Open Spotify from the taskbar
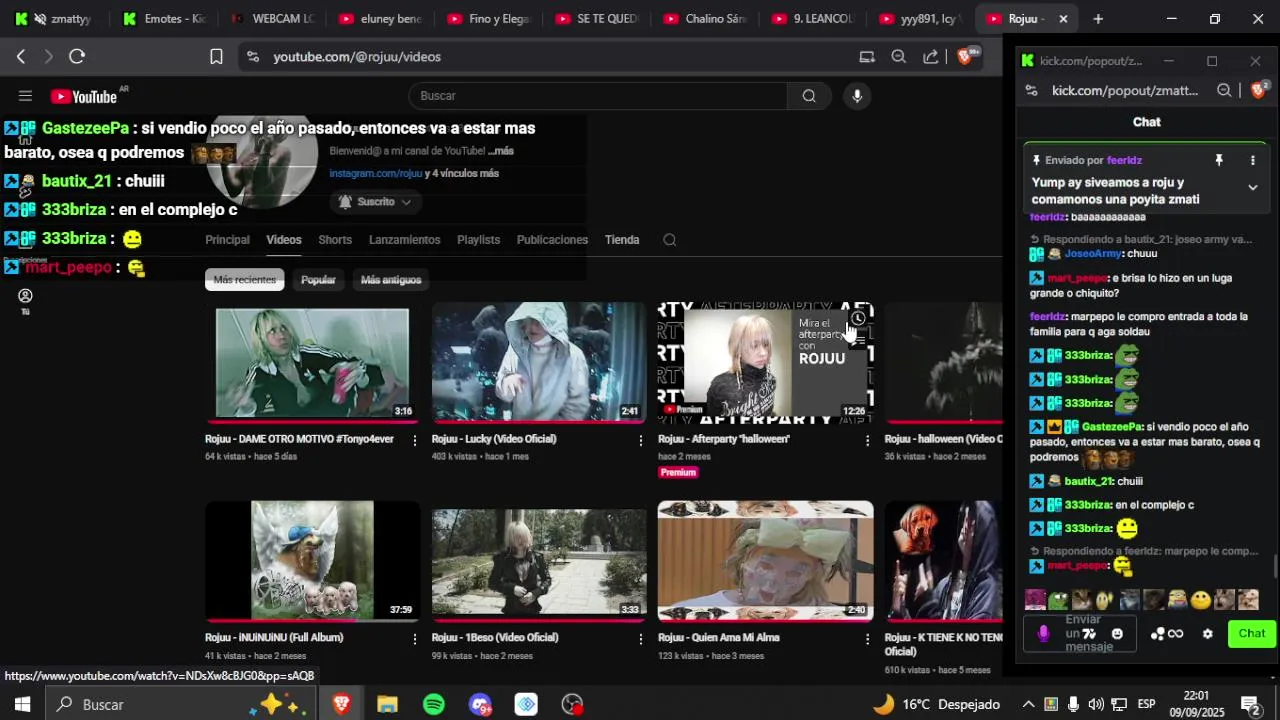Viewport: 1280px width, 720px height. 434,705
